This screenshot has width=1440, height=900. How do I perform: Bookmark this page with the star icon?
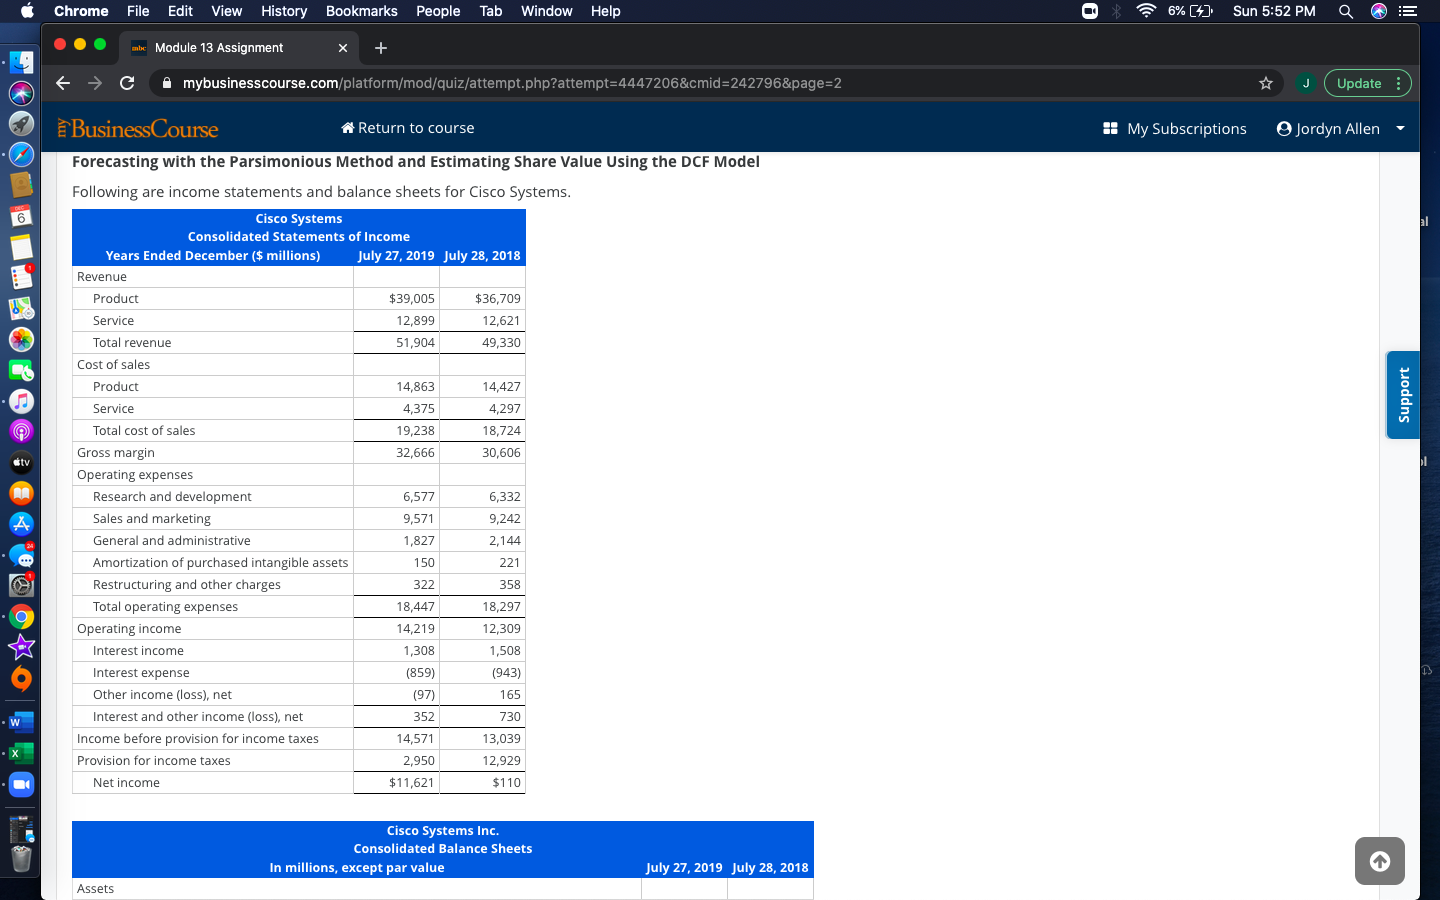(1267, 83)
